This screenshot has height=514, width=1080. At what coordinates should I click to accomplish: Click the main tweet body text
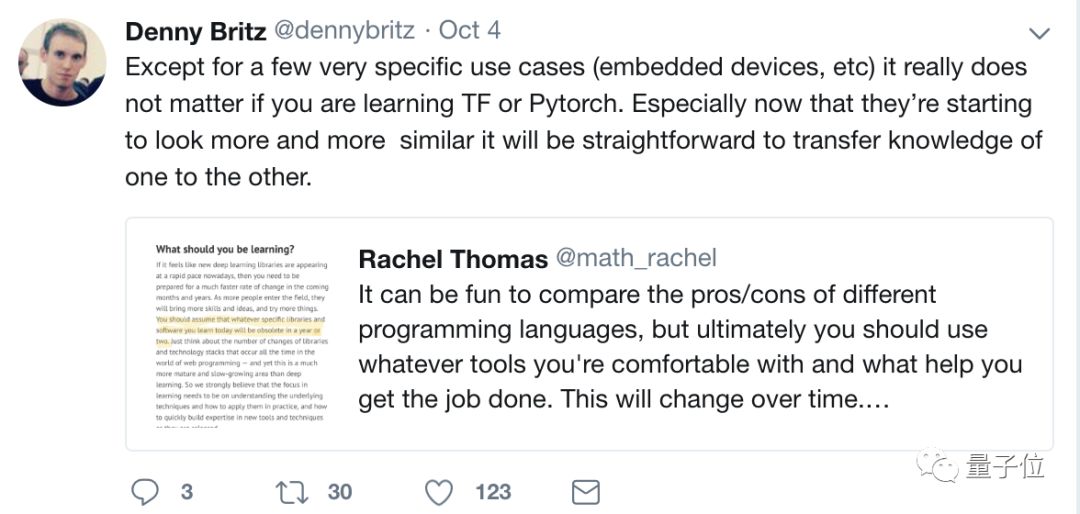pyautogui.click(x=580, y=120)
